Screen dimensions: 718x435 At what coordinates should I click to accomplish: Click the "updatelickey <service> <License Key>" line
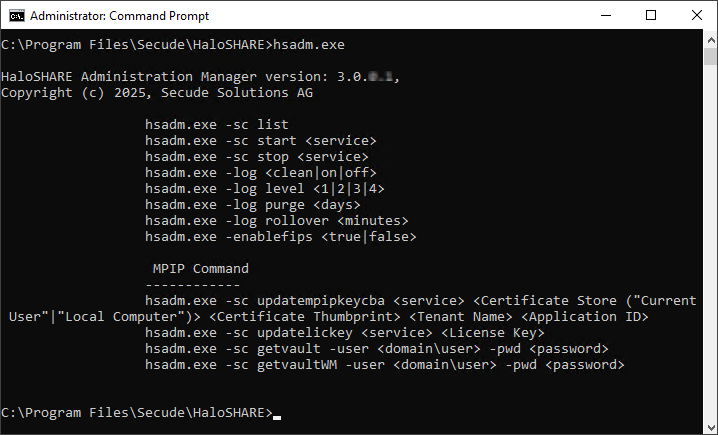point(344,333)
